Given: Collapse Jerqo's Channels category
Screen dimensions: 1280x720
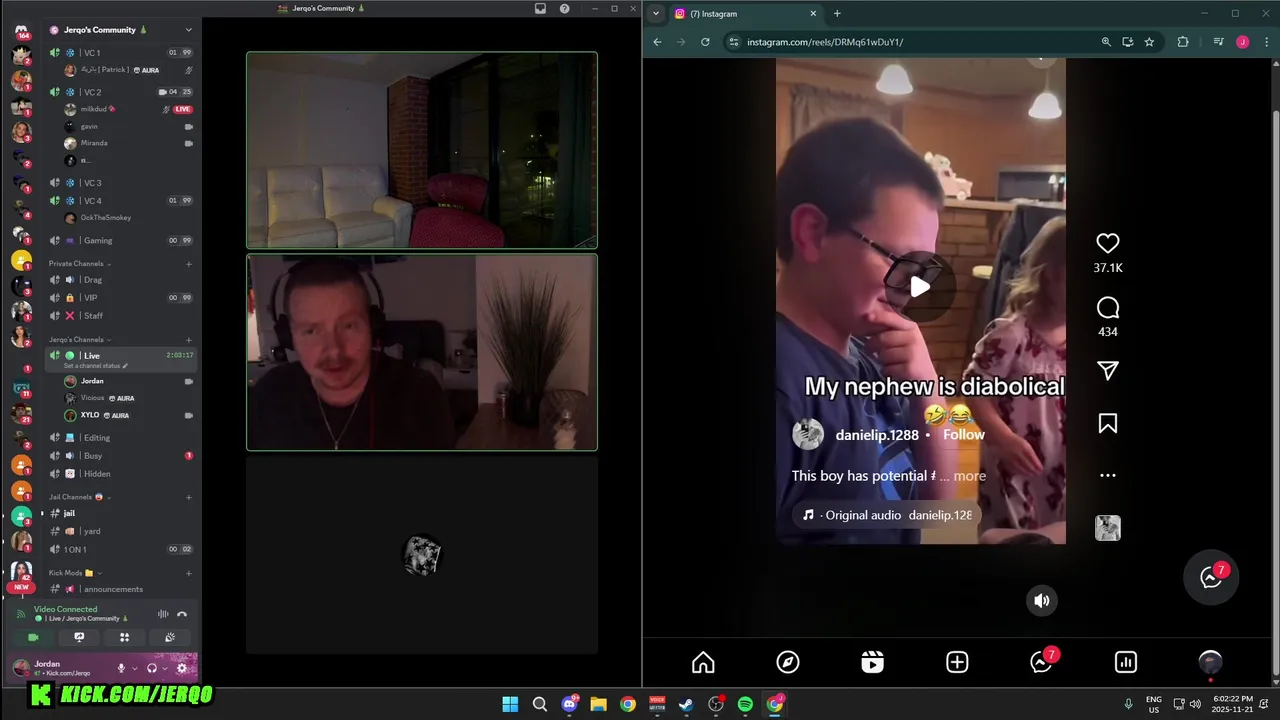Looking at the screenshot, I should click(80, 340).
